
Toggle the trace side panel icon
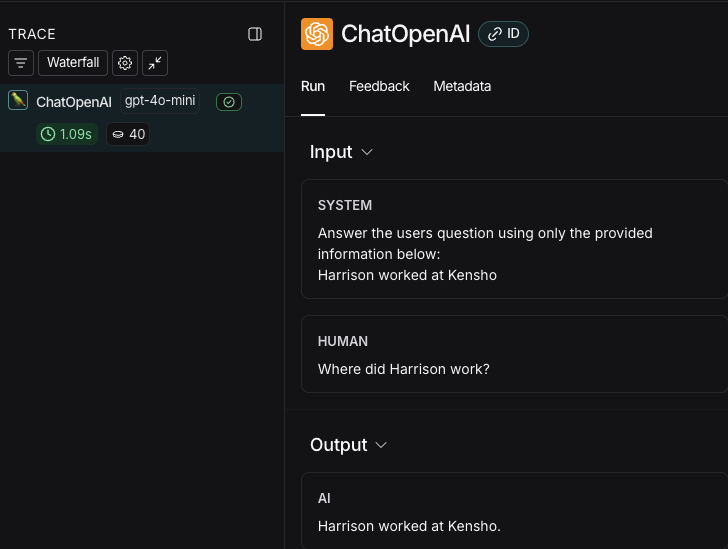click(x=255, y=34)
